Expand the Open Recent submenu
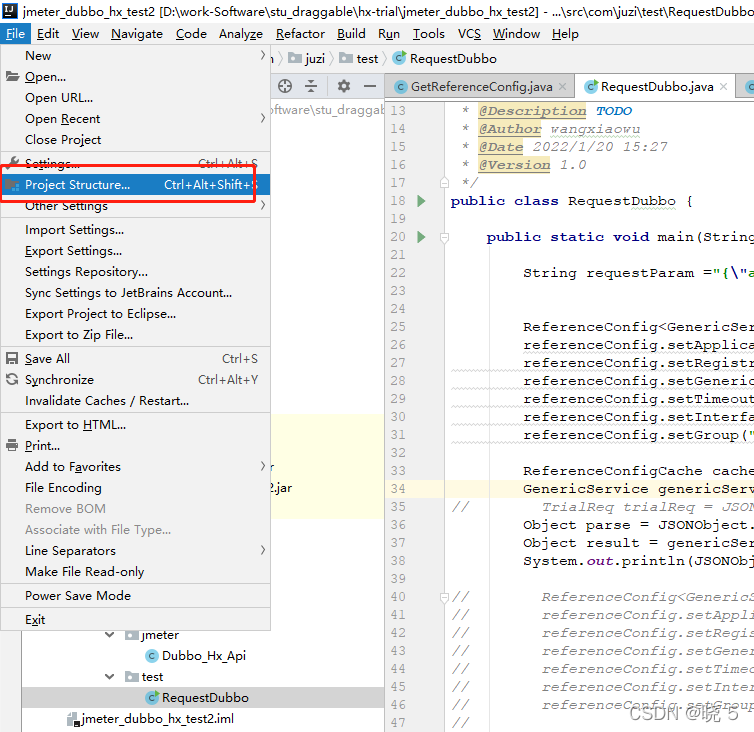 (263, 118)
